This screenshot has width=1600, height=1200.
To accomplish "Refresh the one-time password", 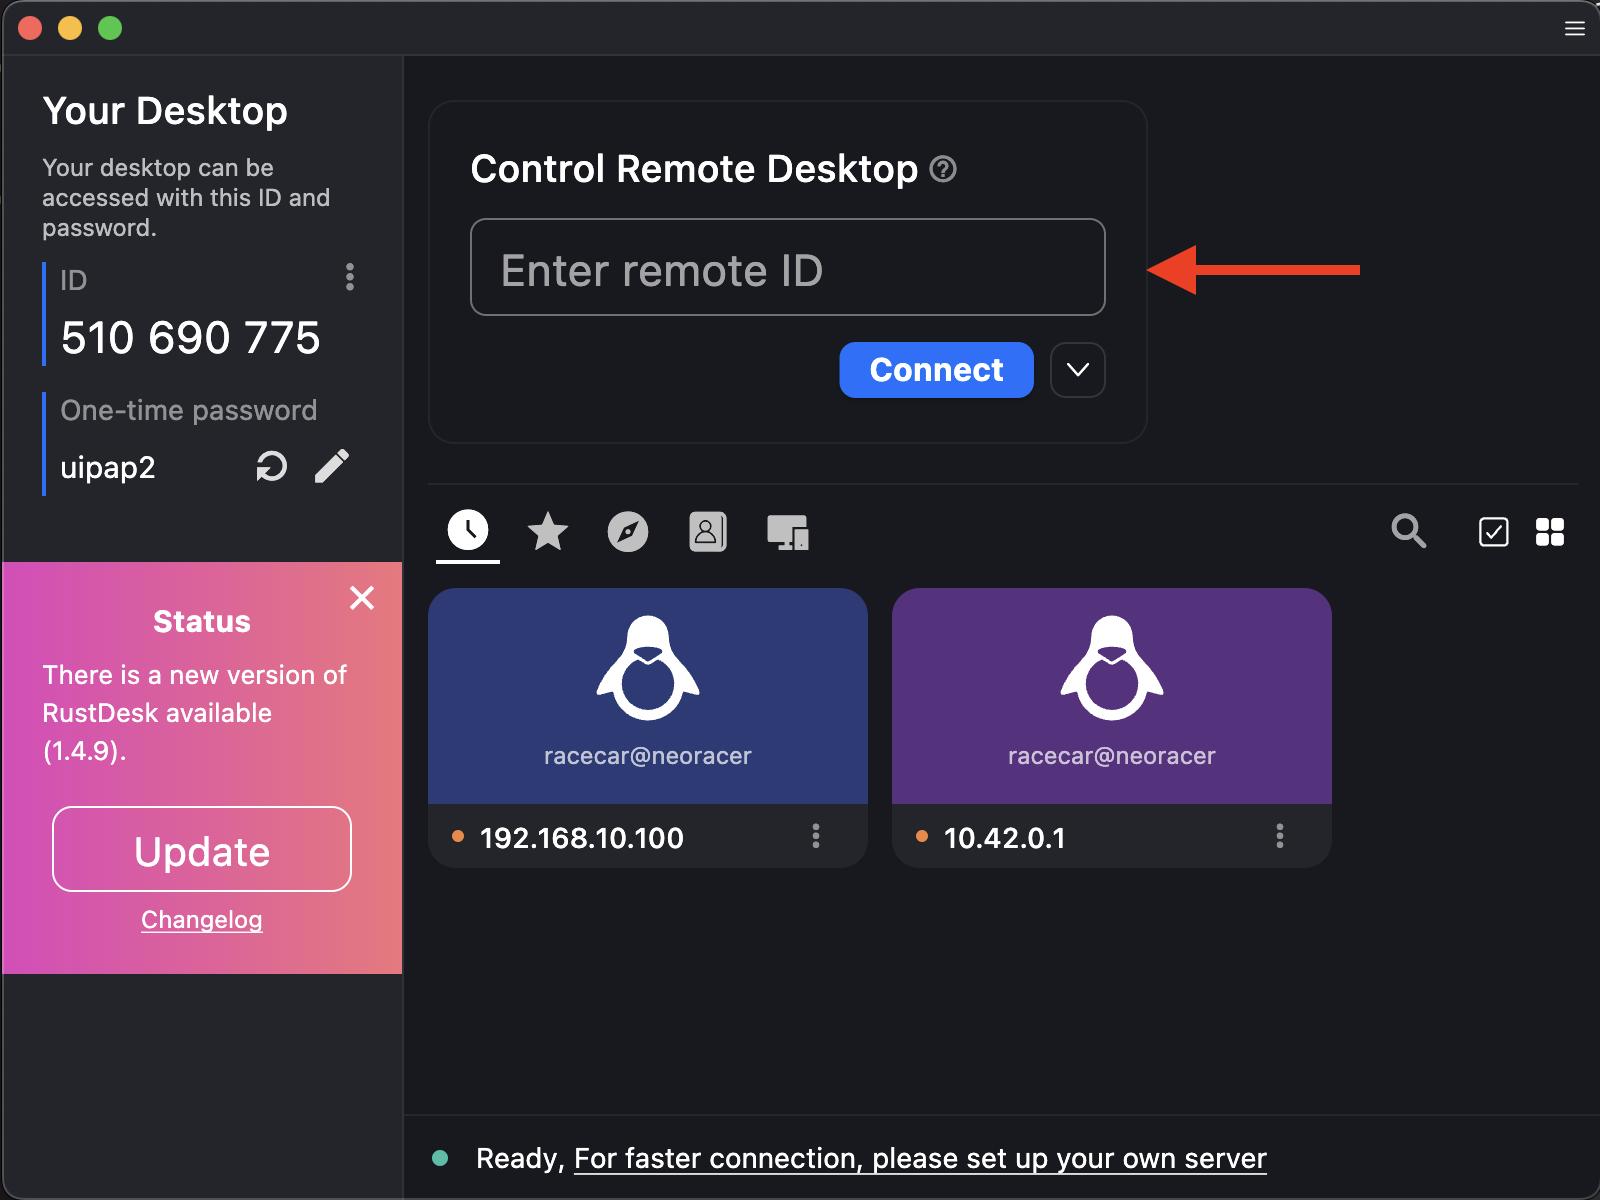I will (271, 466).
